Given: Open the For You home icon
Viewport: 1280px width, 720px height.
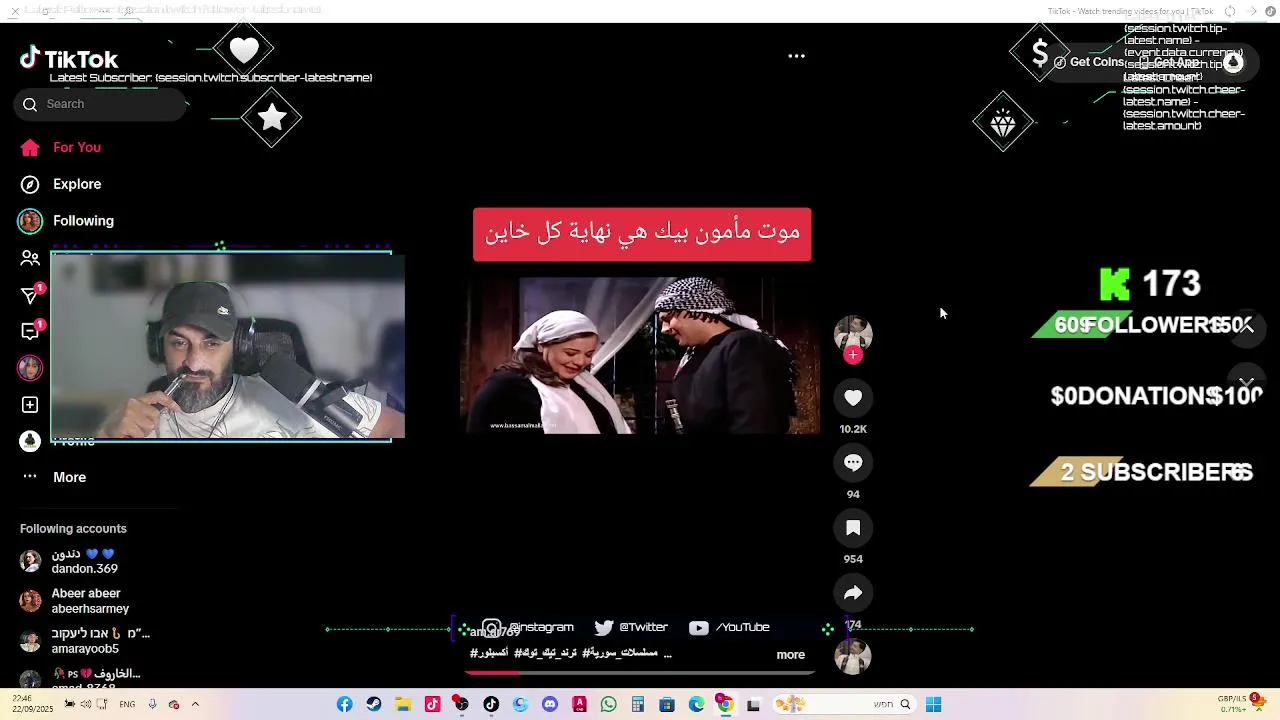Looking at the screenshot, I should point(30,148).
